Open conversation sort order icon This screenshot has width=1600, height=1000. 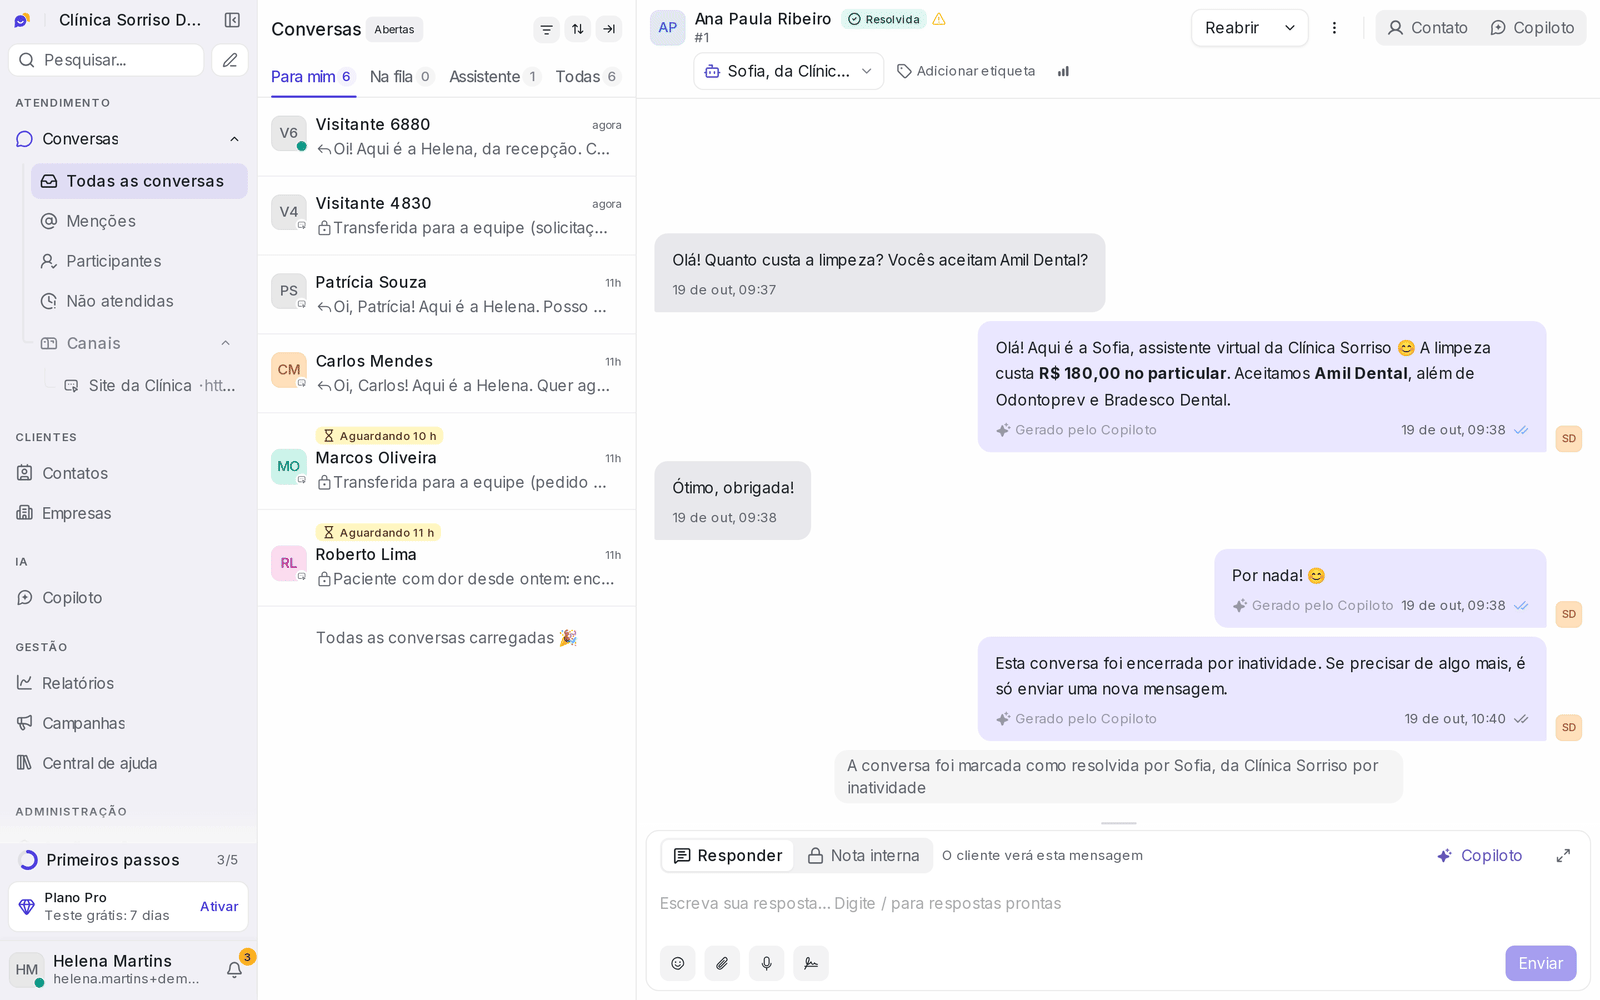coord(577,29)
